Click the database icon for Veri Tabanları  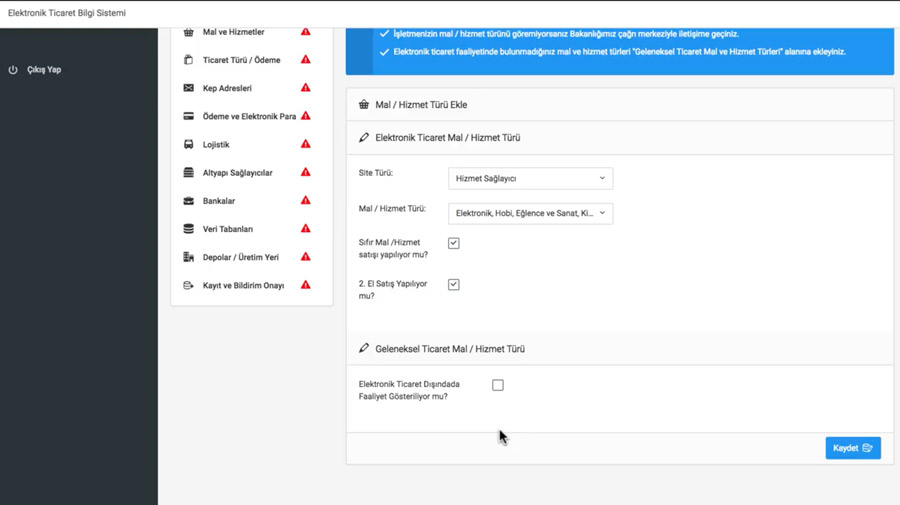pyautogui.click(x=188, y=229)
